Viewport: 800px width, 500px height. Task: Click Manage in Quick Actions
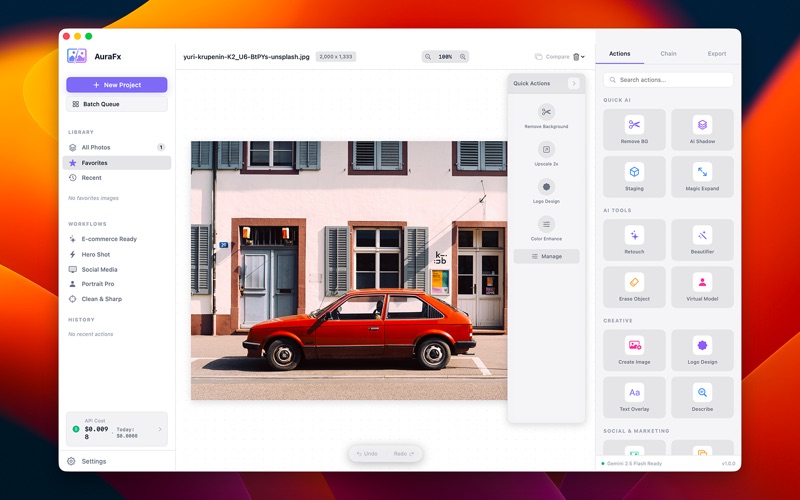(546, 256)
